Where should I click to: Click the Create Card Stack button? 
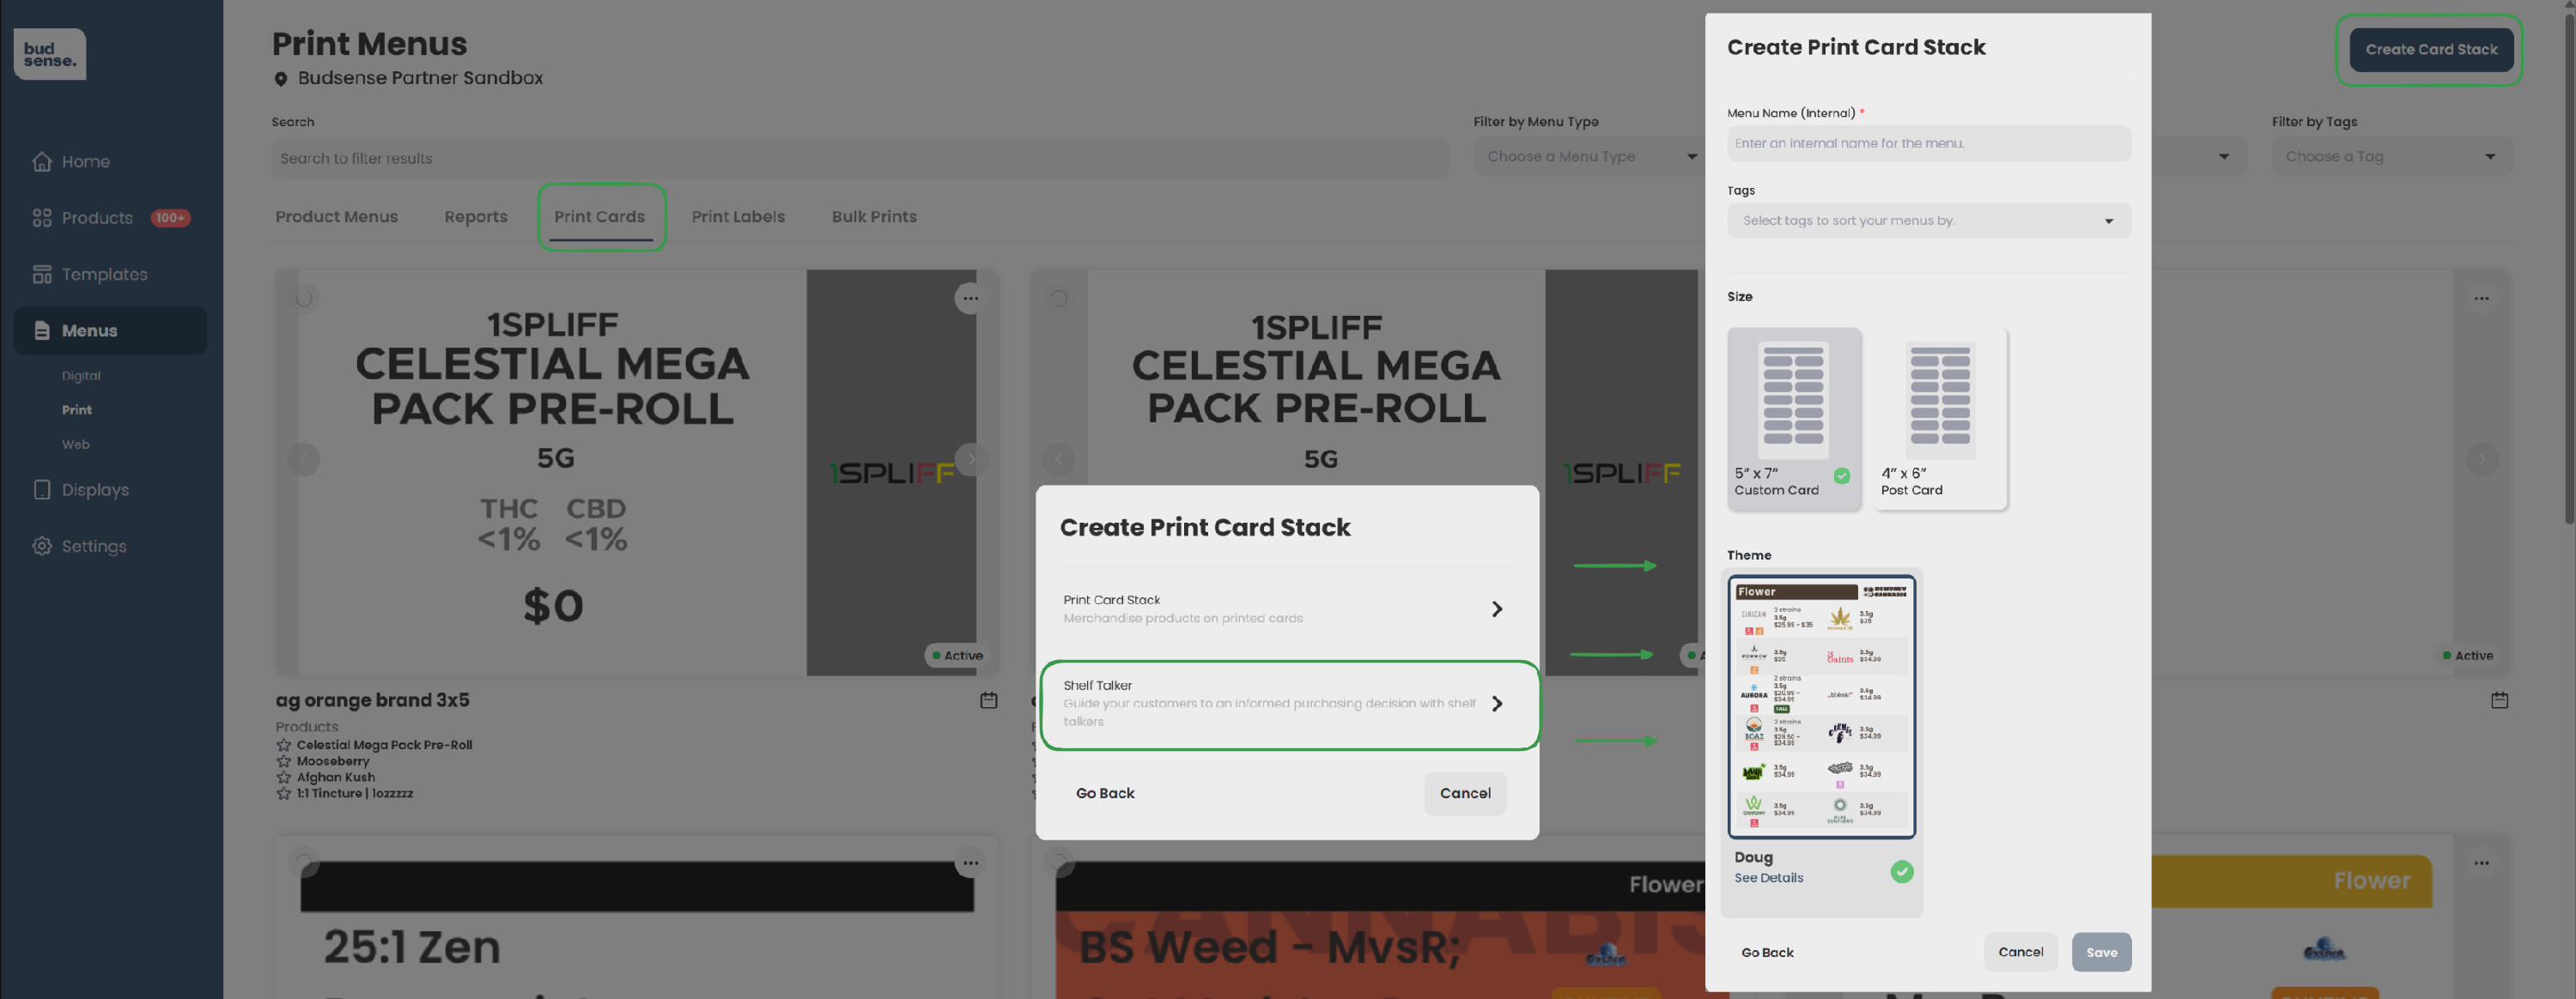click(2431, 50)
